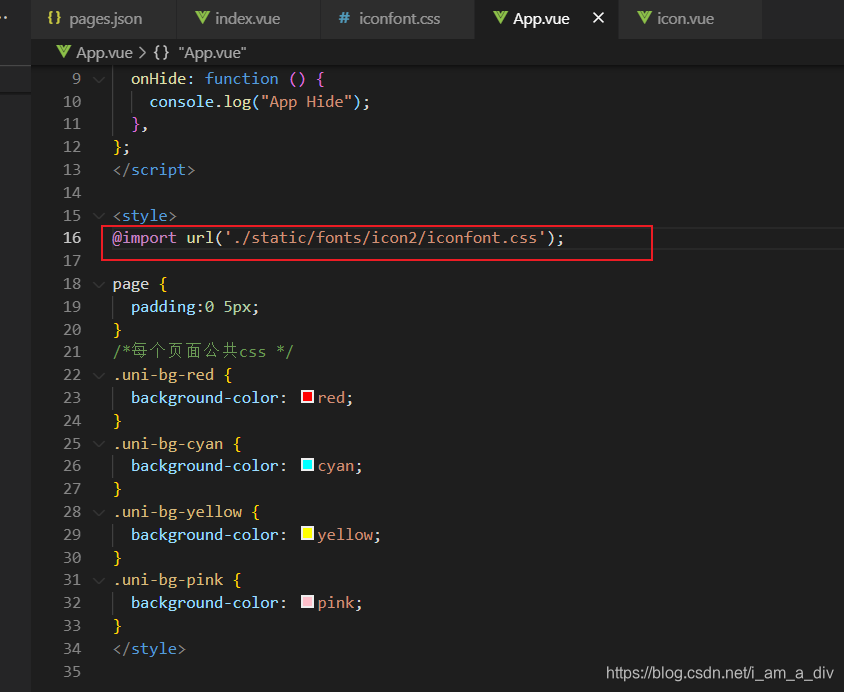844x692 pixels.
Task: Collapse the page rule at line 18
Action: click(99, 284)
